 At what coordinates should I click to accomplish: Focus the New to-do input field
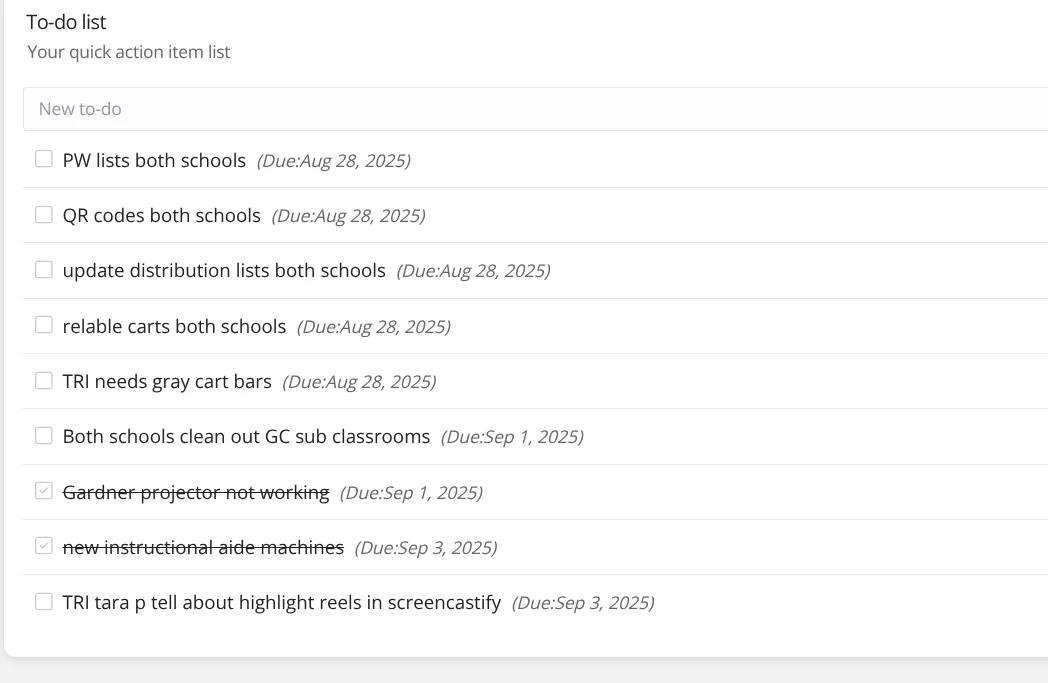535,109
